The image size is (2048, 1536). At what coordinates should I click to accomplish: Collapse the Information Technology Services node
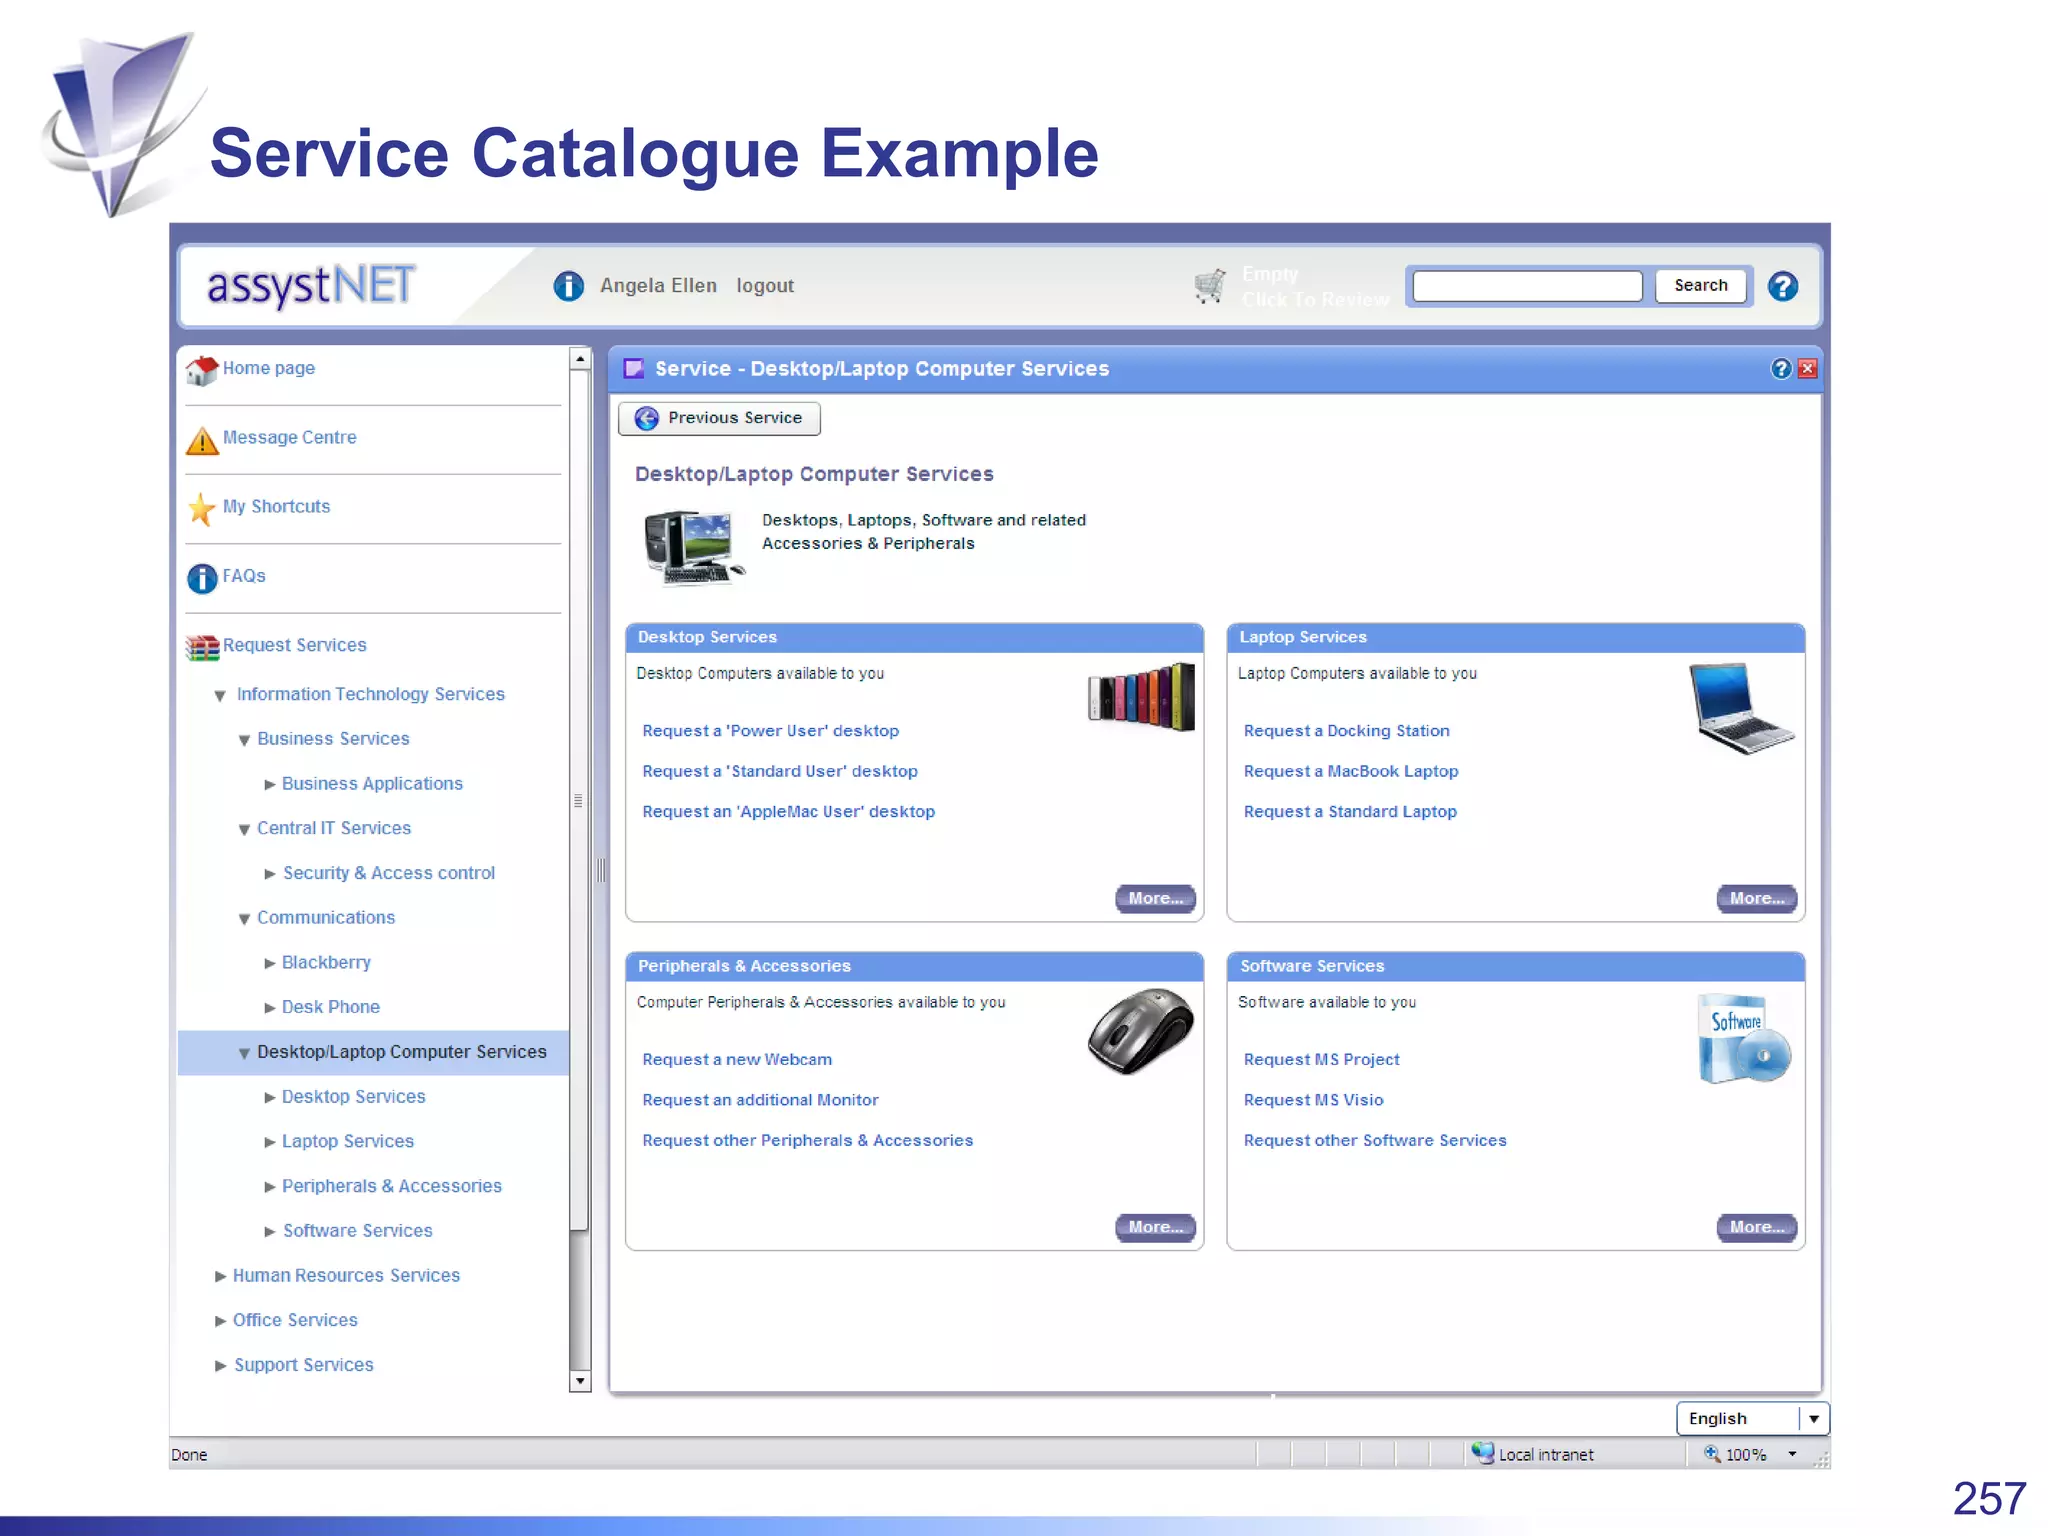(220, 695)
